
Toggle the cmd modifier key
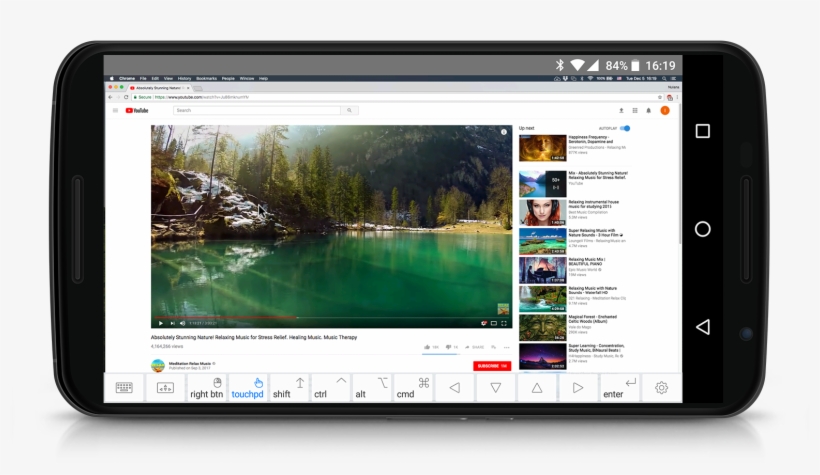point(413,388)
